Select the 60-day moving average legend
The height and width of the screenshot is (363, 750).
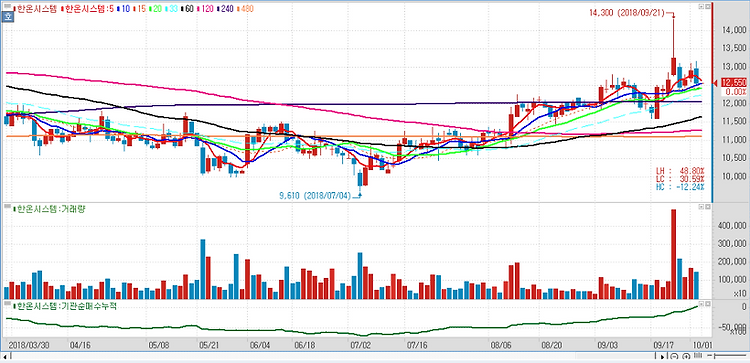pyautogui.click(x=188, y=8)
